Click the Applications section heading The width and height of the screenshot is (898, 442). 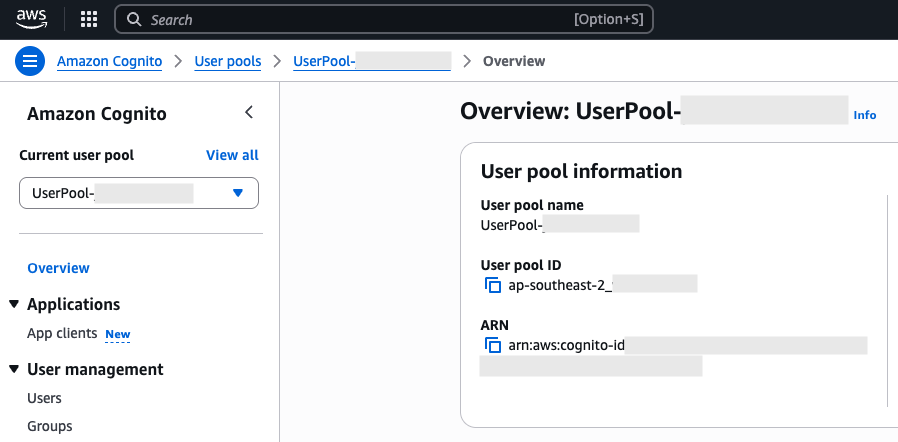pos(73,304)
